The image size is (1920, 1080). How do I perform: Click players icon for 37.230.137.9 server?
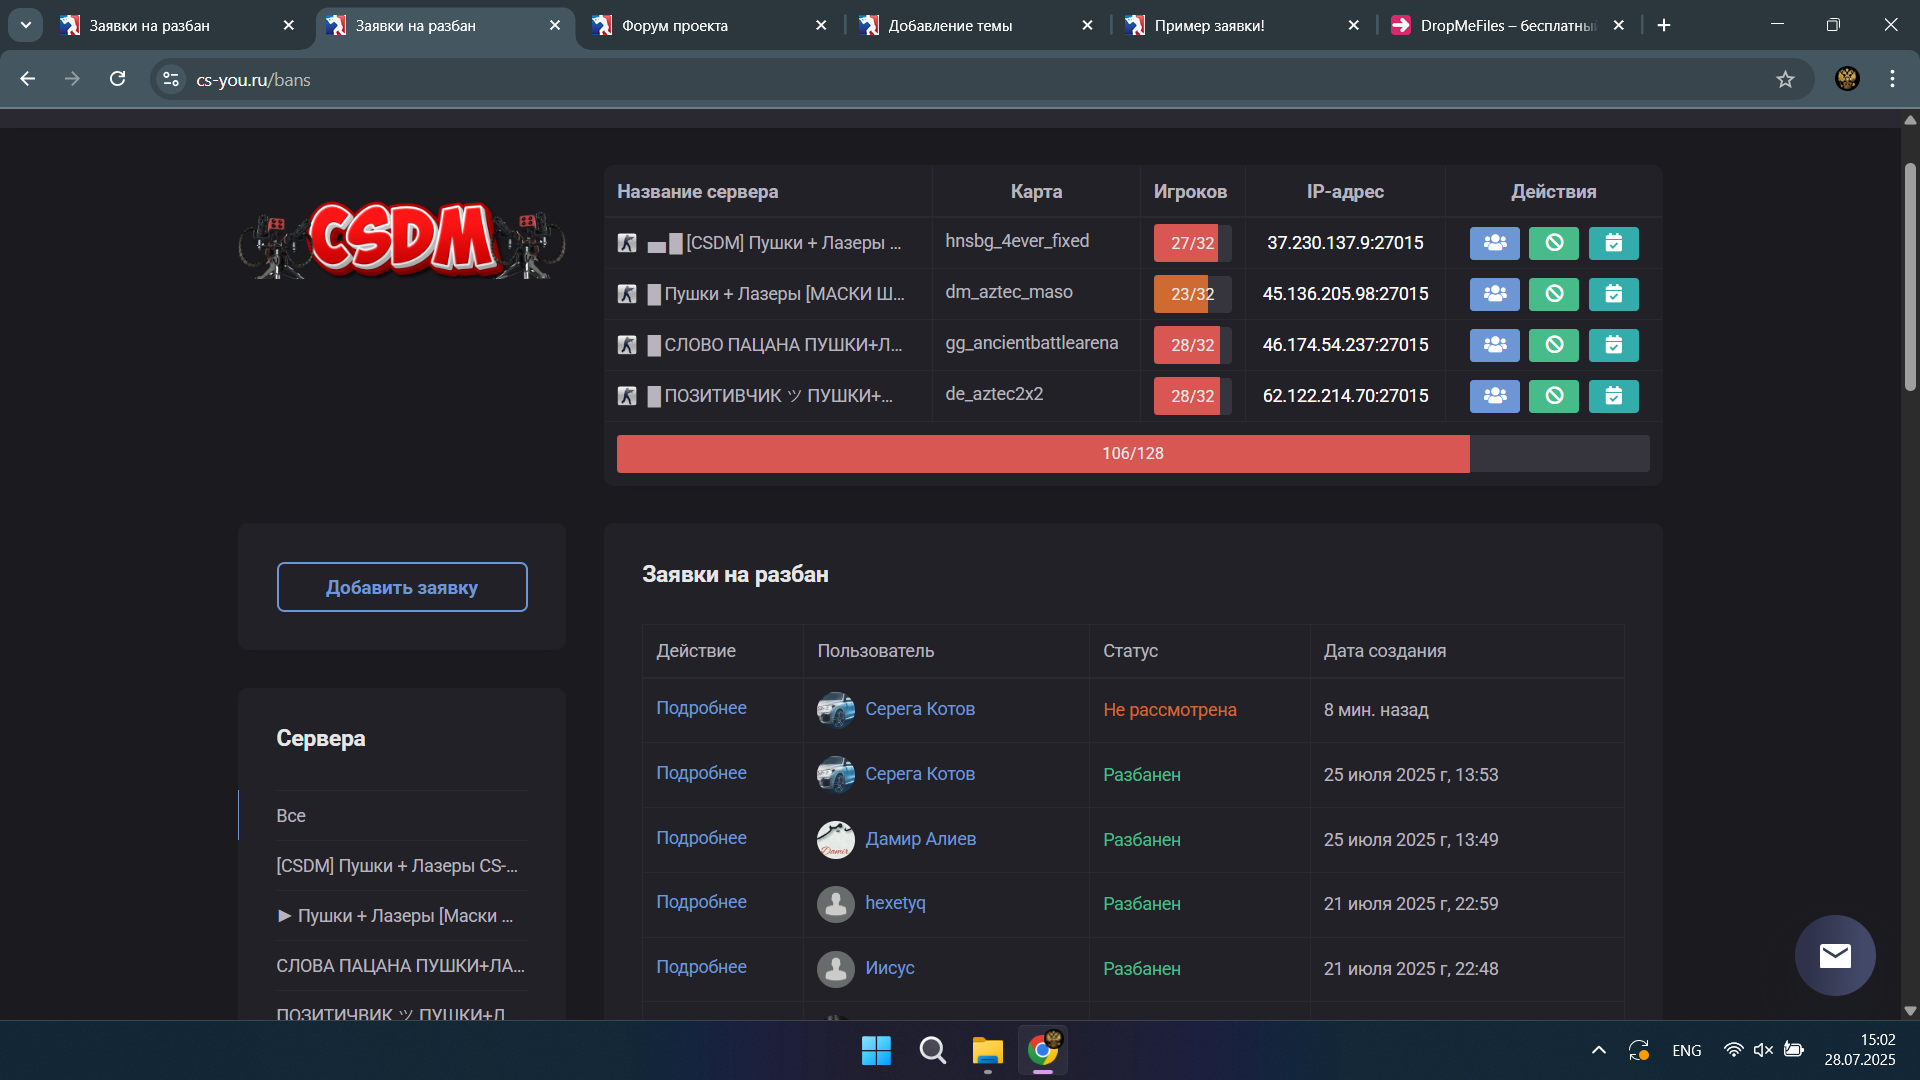[1494, 243]
